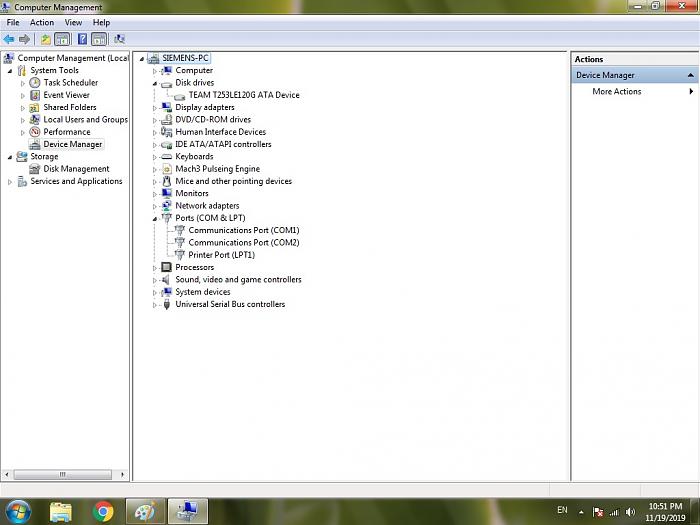Click the volume speaker tray icon
700x525 pixels.
[630, 512]
